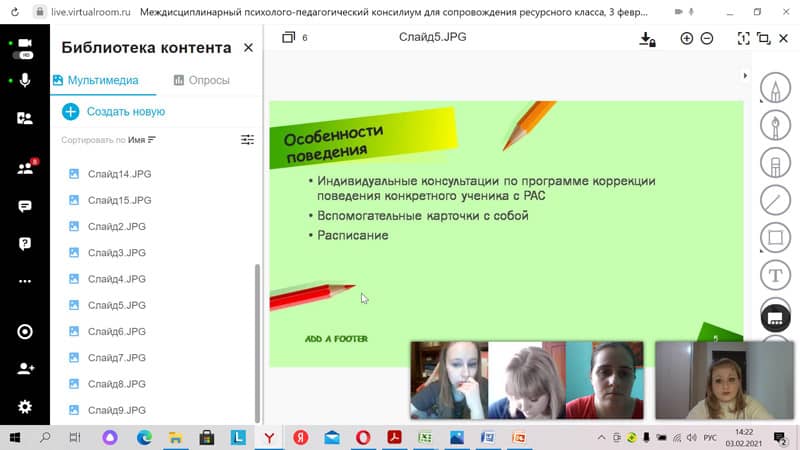Click the РУС language indicator
This screenshot has height=450, width=800.
click(710, 438)
